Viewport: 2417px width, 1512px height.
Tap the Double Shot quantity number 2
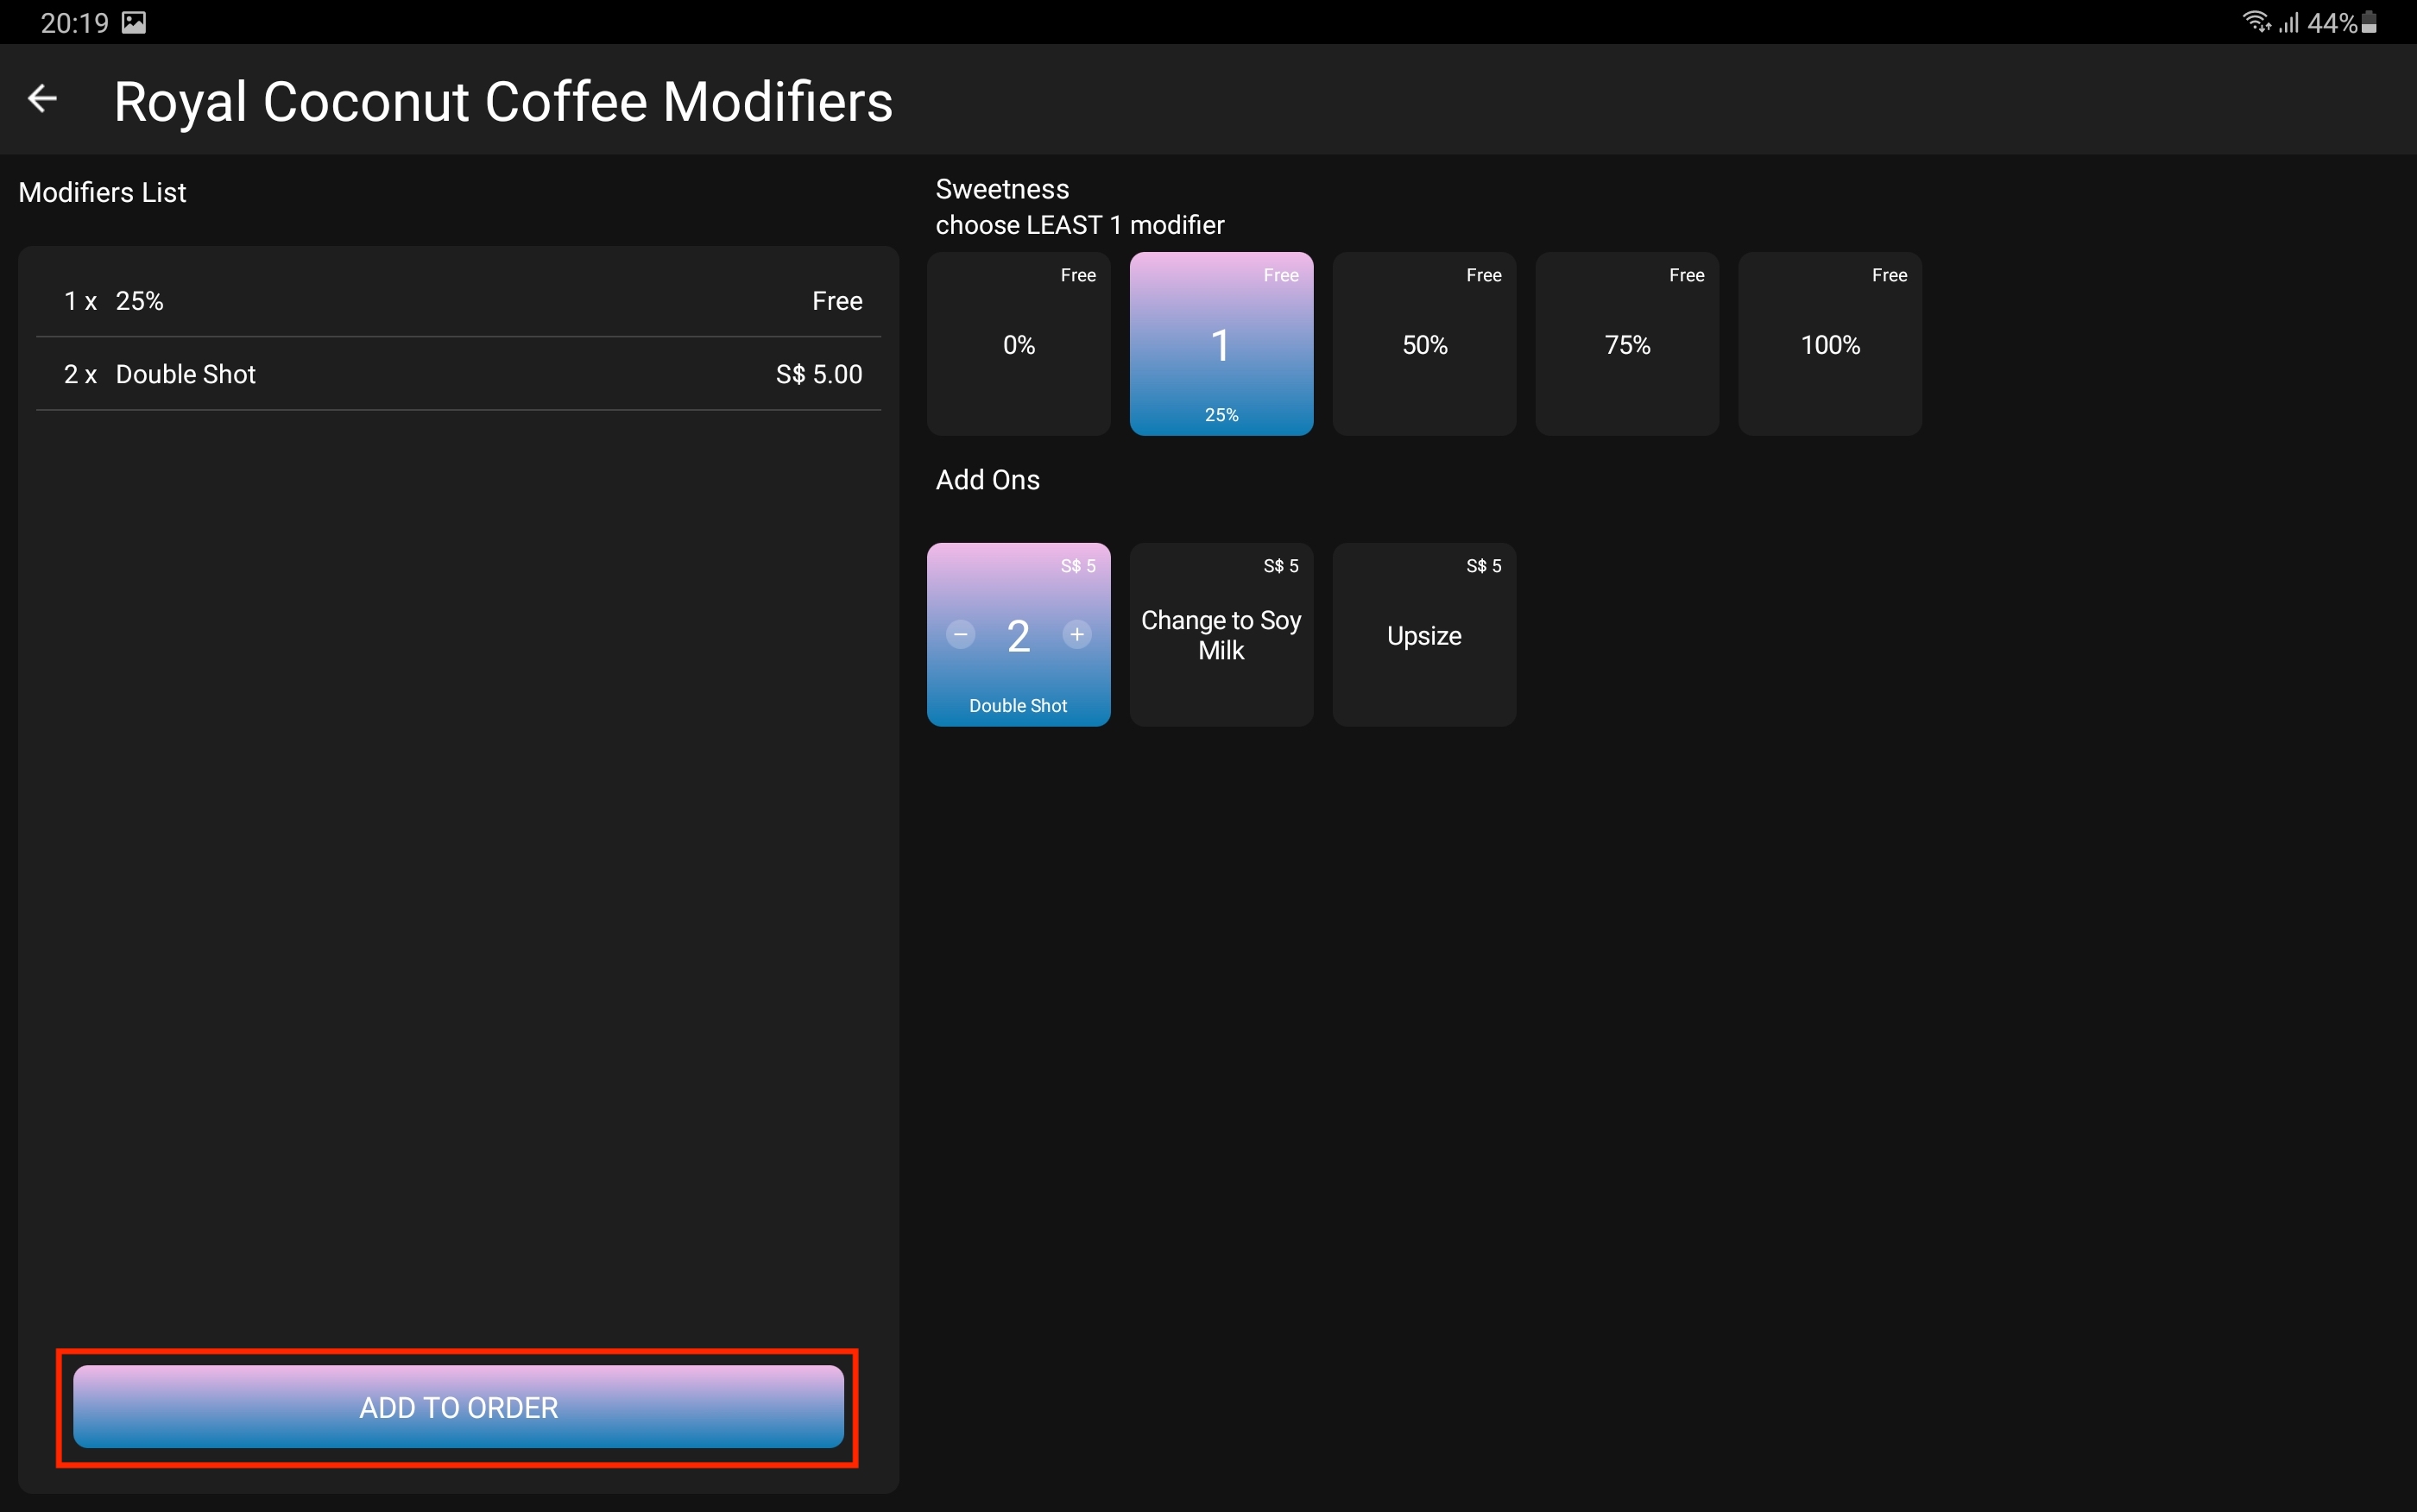coord(1018,636)
